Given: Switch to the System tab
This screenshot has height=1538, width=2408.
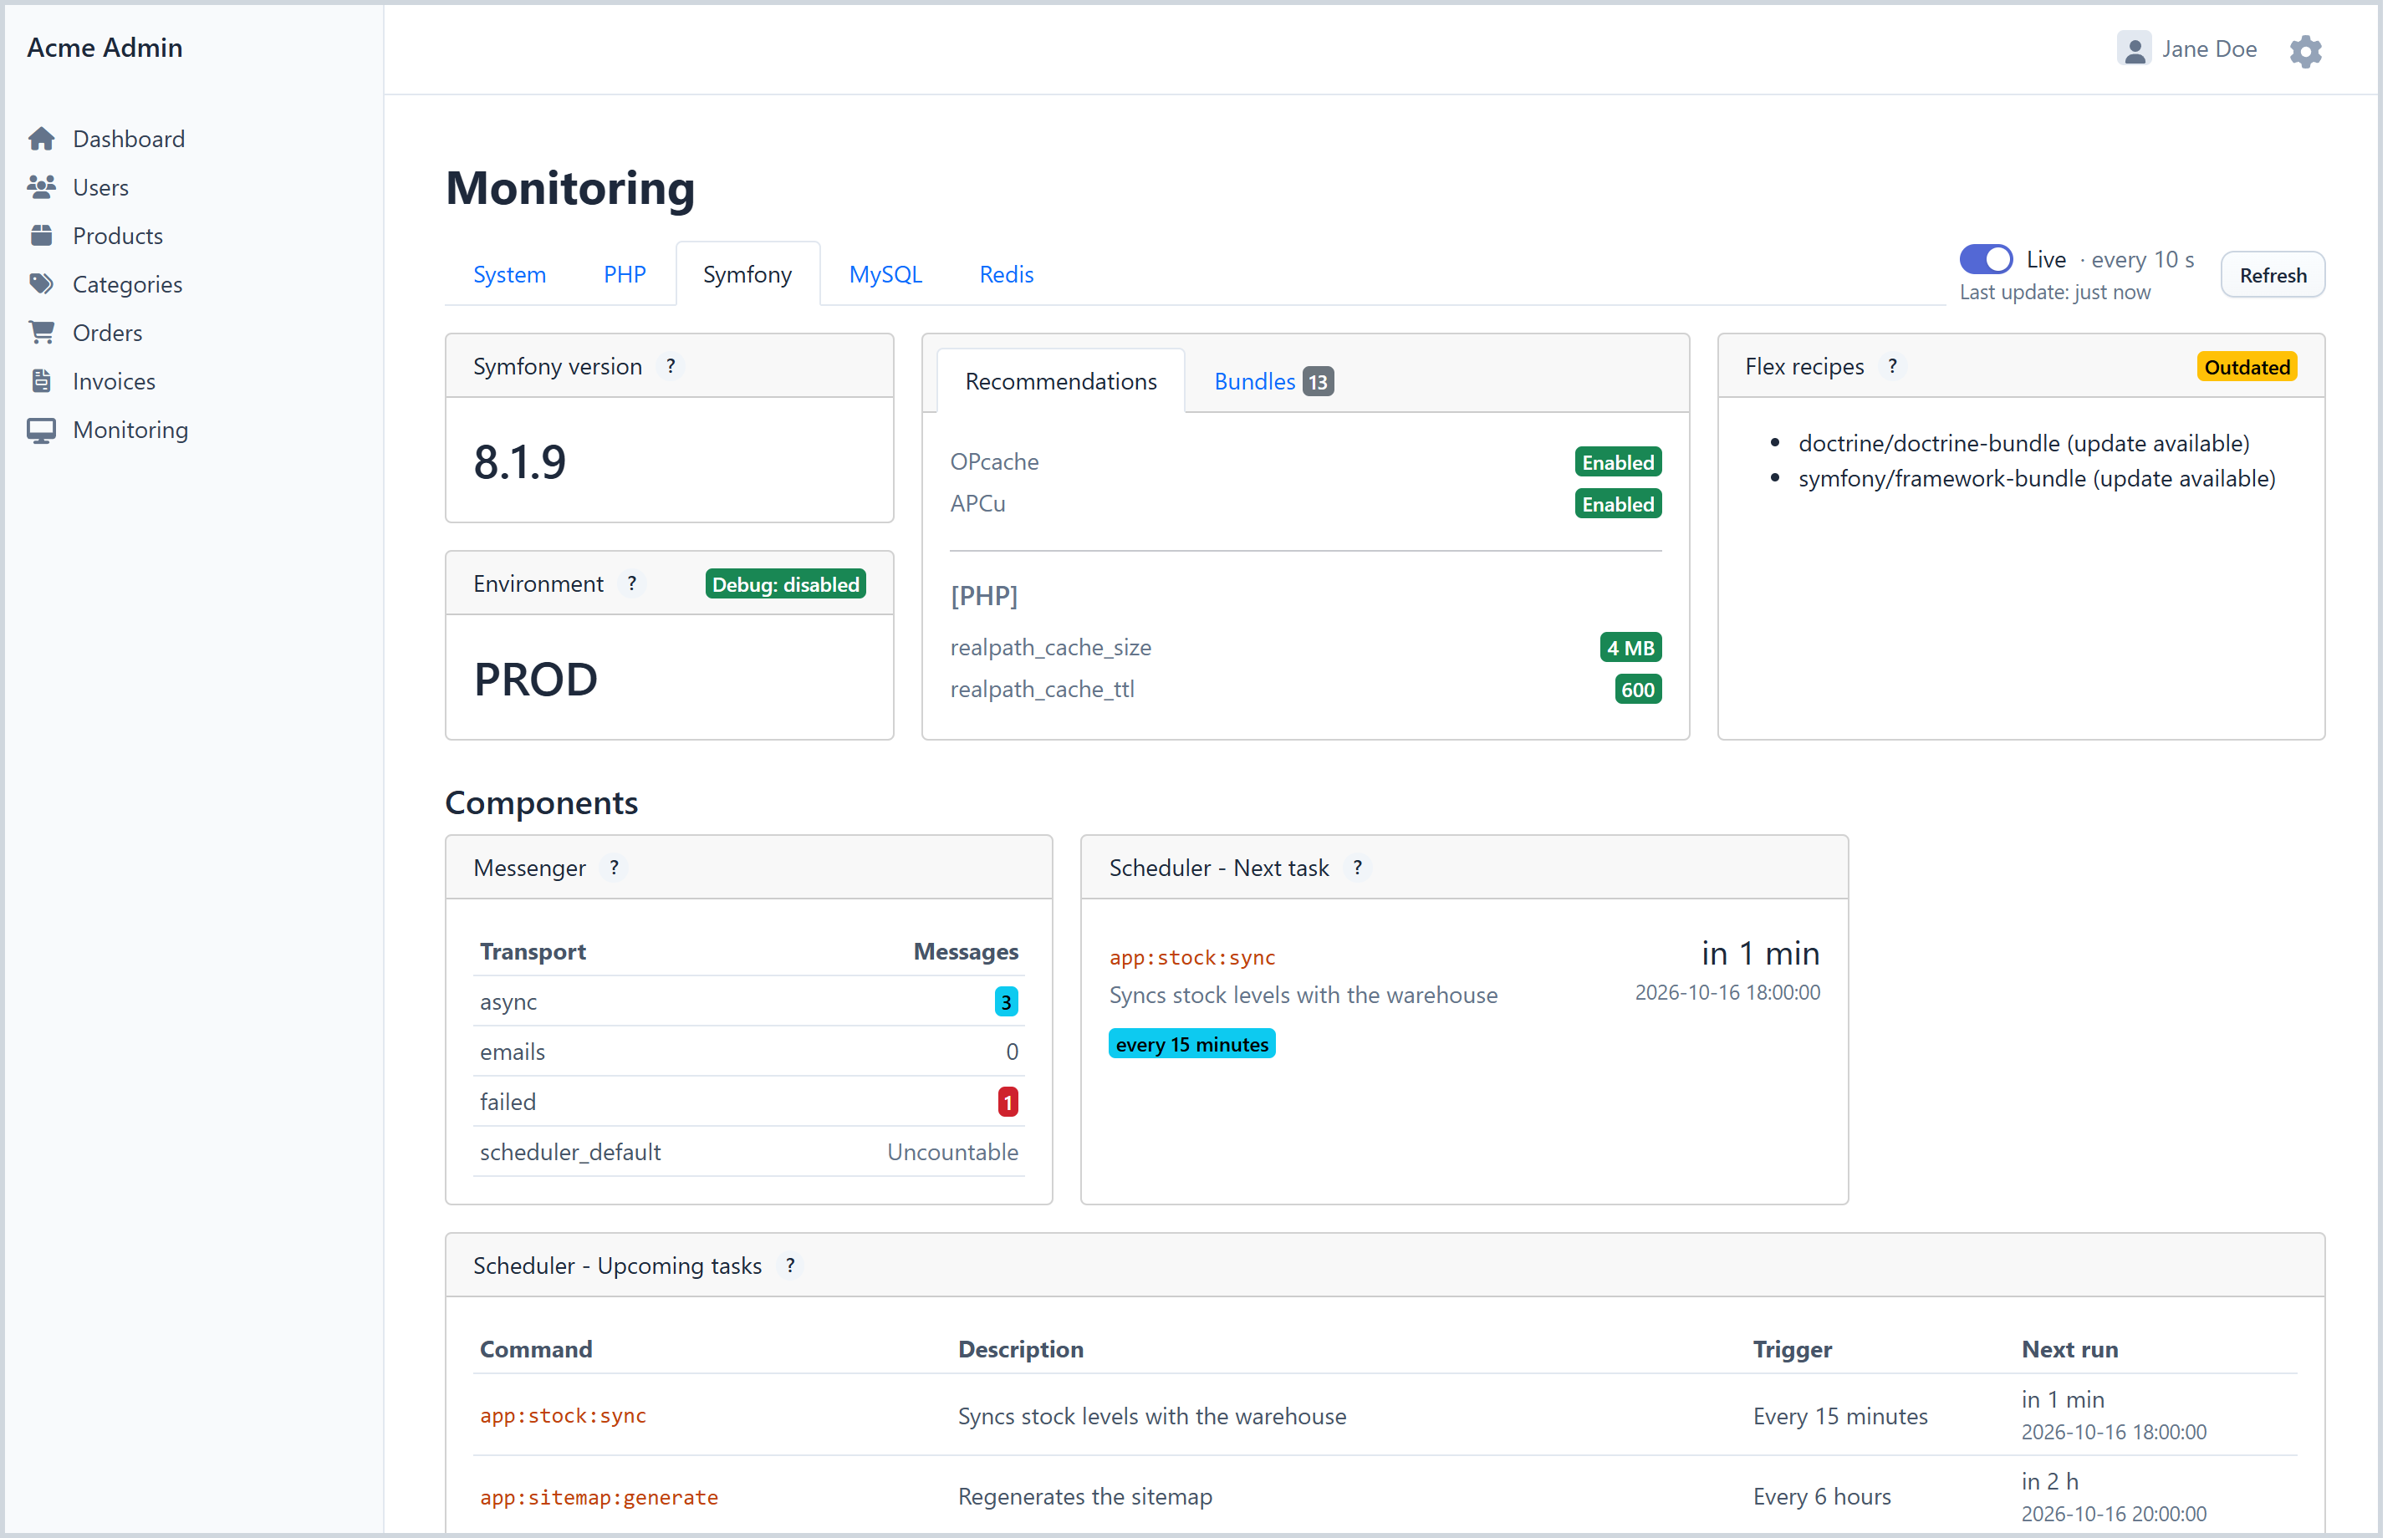Looking at the screenshot, I should point(512,275).
